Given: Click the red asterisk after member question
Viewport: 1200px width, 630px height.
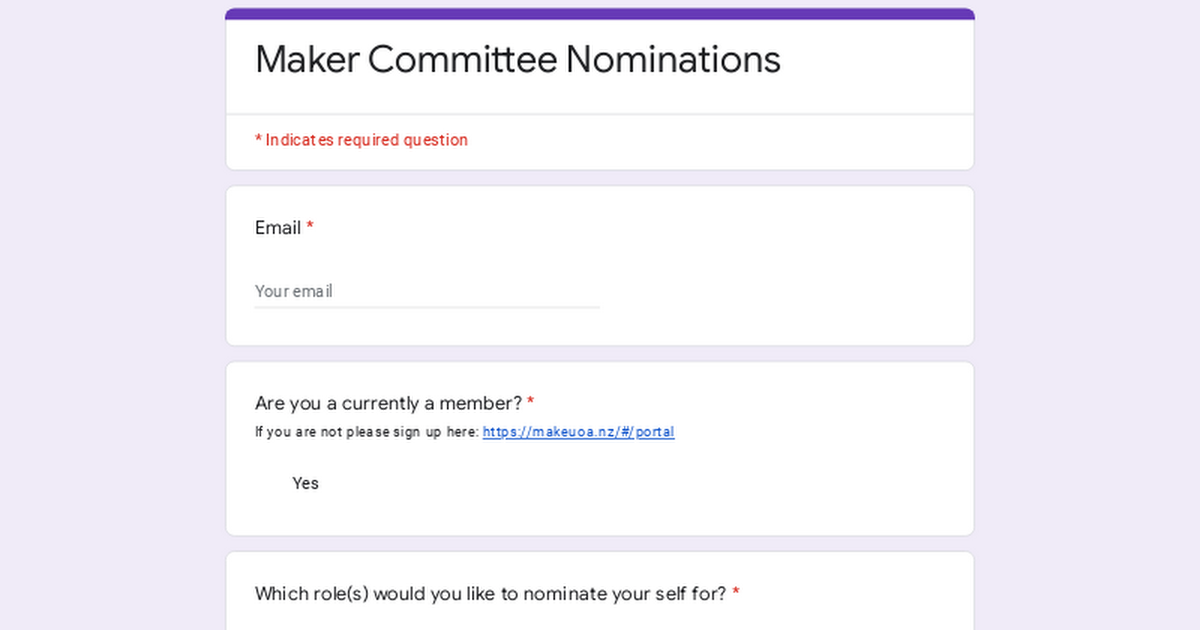Looking at the screenshot, I should 531,403.
